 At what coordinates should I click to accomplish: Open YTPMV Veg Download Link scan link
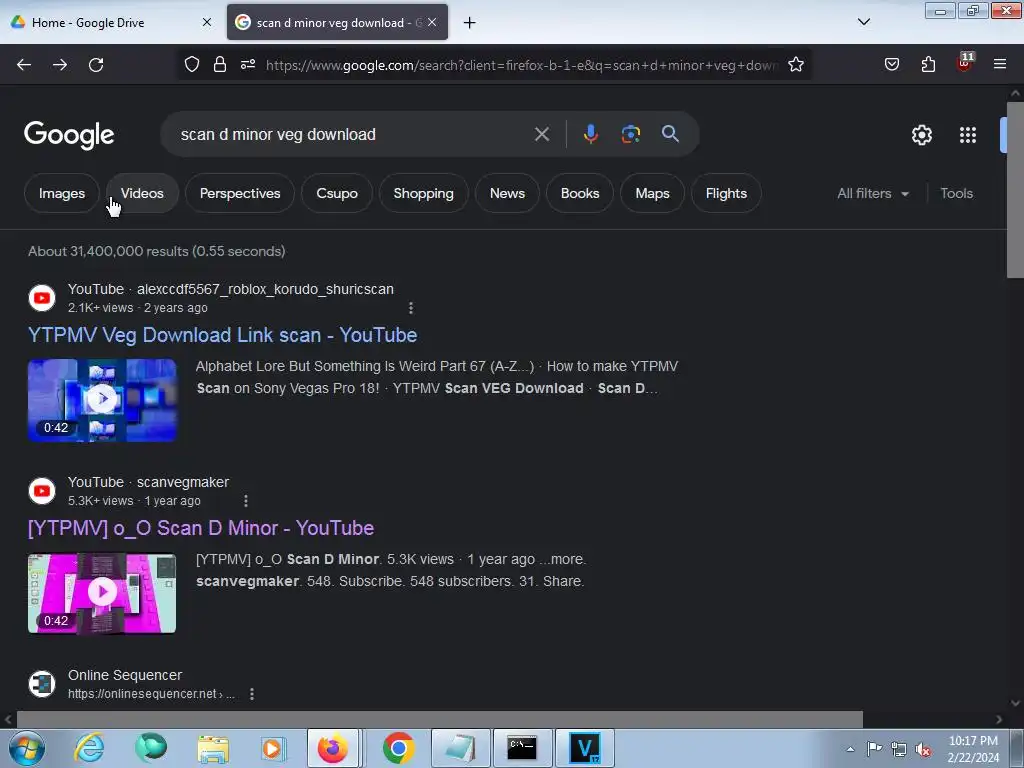pyautogui.click(x=222, y=335)
